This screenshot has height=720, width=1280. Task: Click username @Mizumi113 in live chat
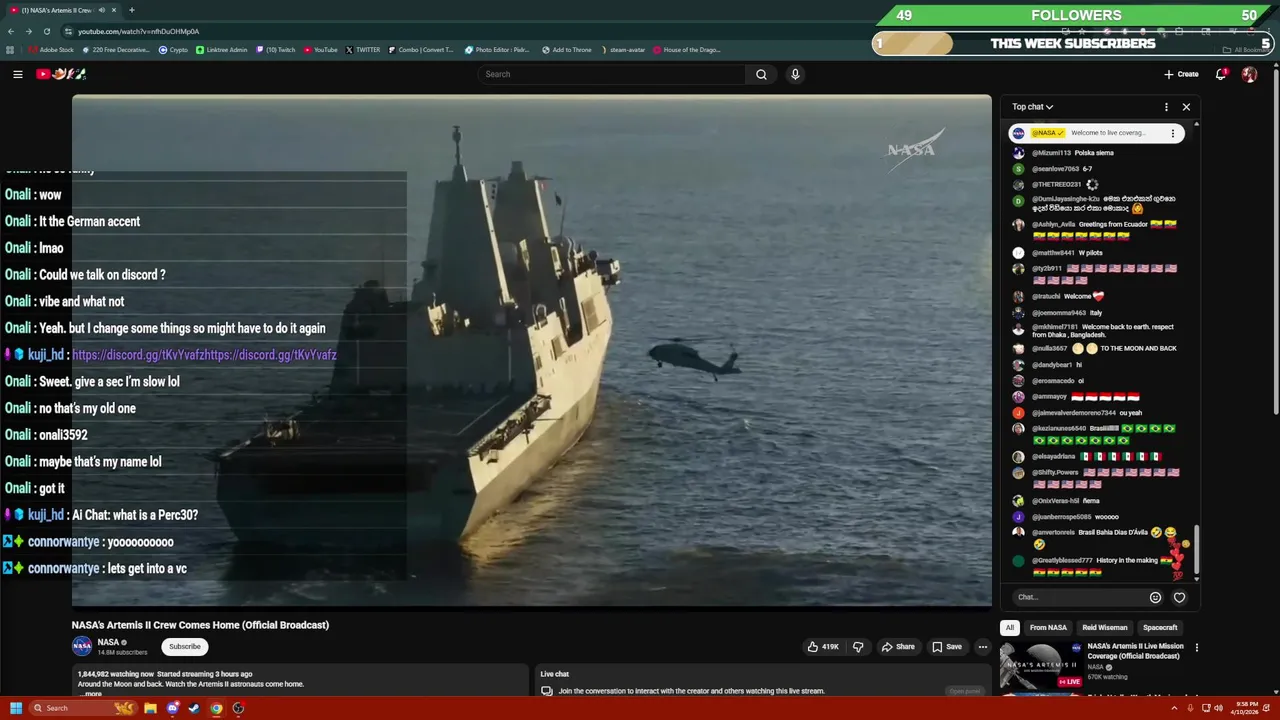pos(1051,153)
